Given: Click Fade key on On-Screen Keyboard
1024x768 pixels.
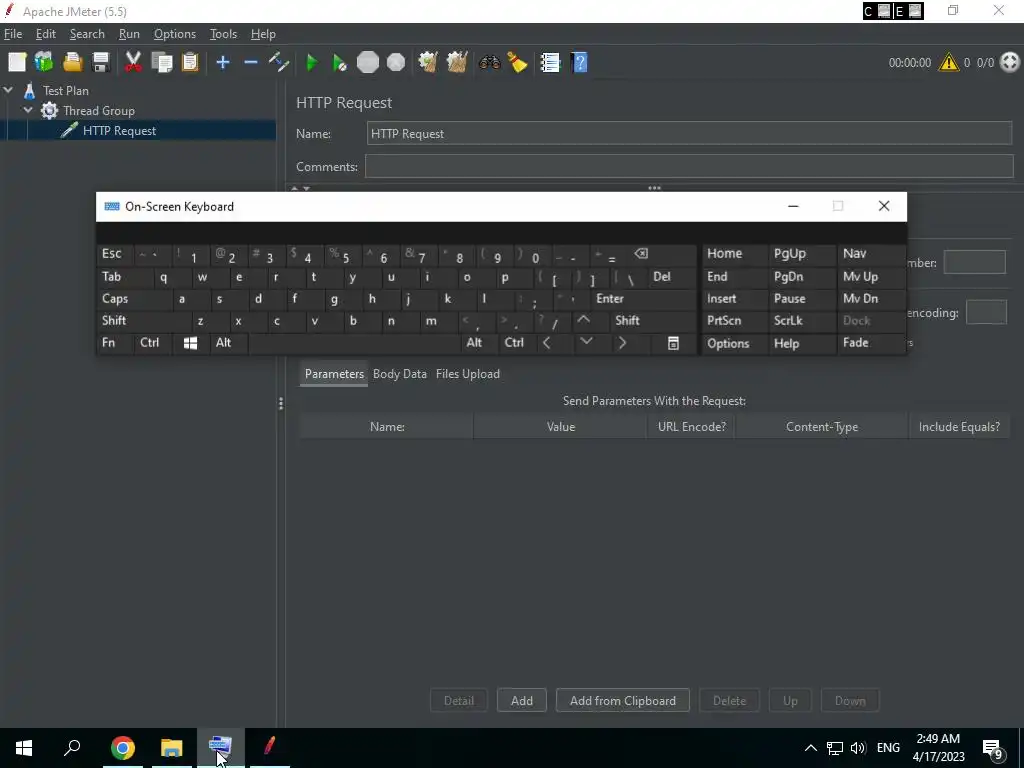Looking at the screenshot, I should [870, 343].
